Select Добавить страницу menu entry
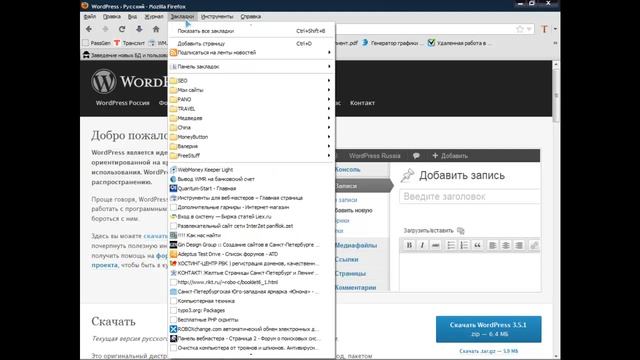The width and height of the screenshot is (640, 360). click(x=251, y=43)
